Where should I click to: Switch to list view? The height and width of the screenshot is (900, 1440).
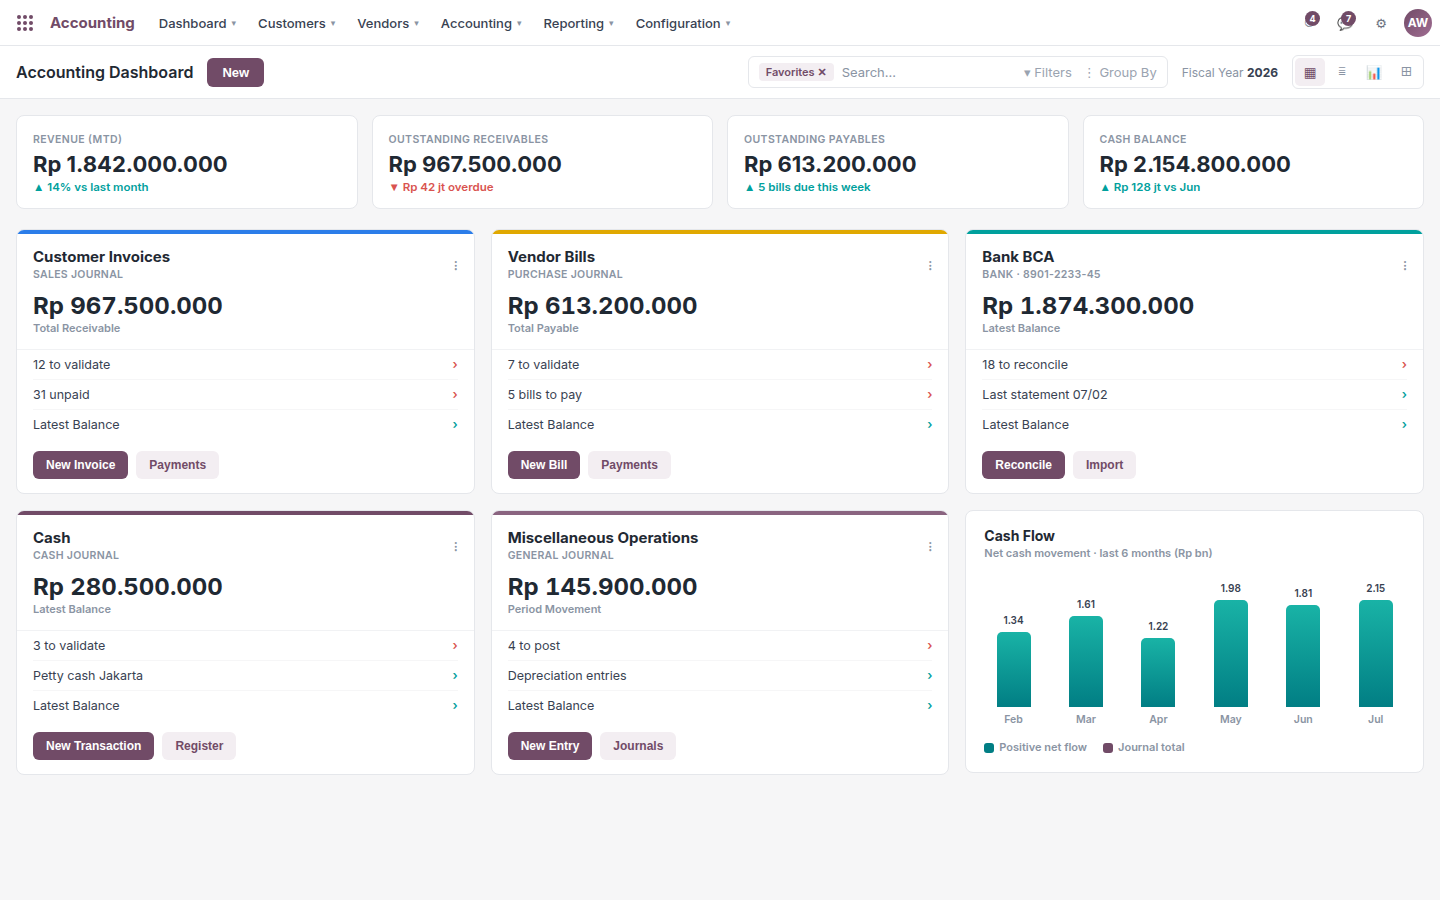coord(1342,72)
